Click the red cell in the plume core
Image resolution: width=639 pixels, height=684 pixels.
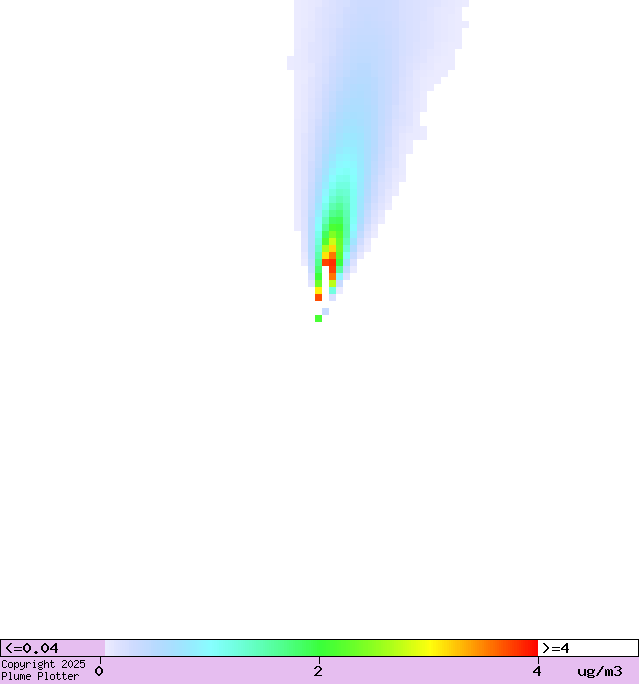coord(328,262)
